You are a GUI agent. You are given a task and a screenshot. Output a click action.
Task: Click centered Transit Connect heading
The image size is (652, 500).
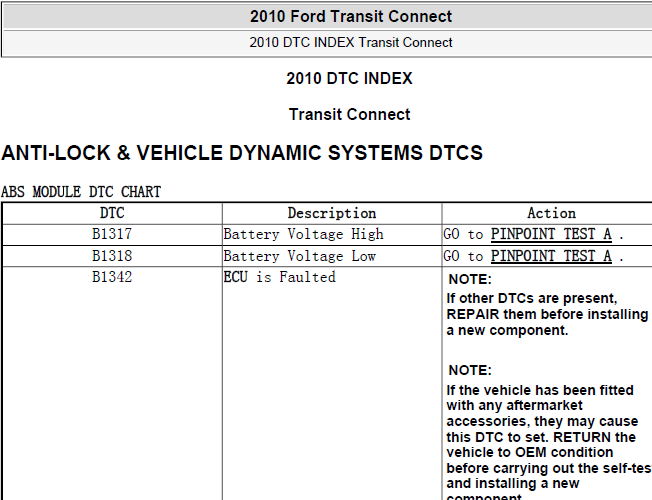pos(349,114)
